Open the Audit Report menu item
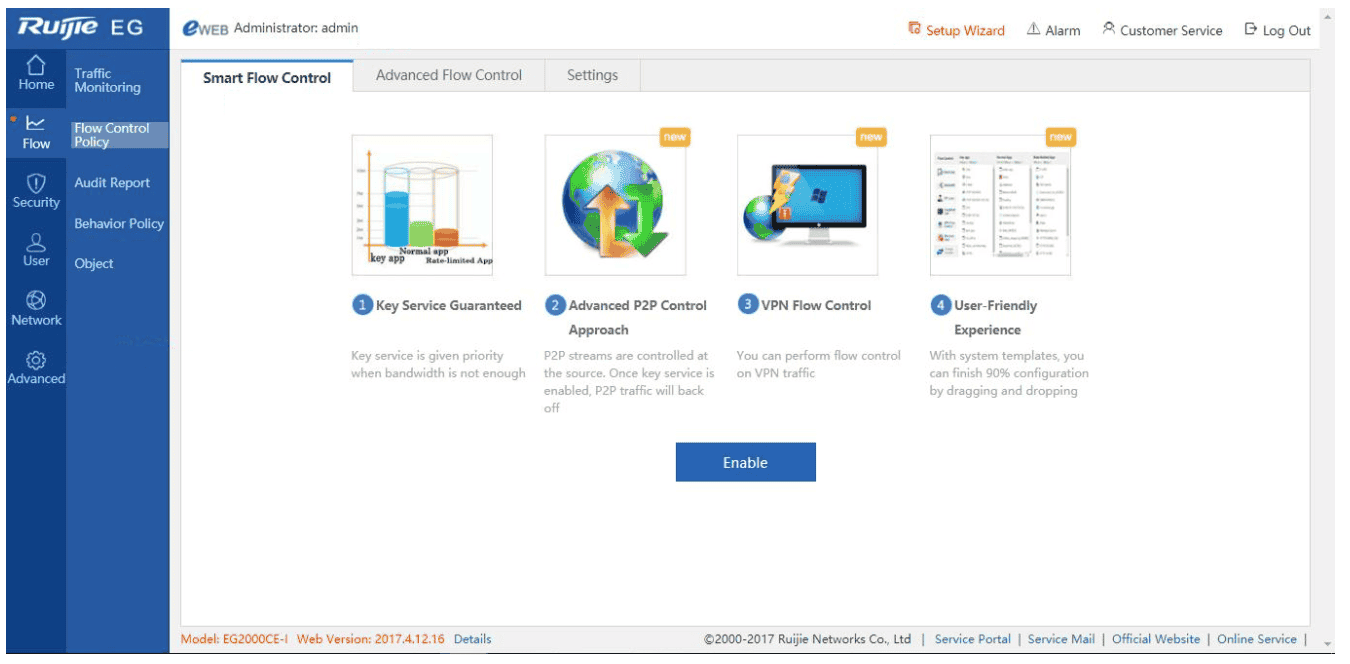Screen dimensions: 1350x664 (110, 183)
